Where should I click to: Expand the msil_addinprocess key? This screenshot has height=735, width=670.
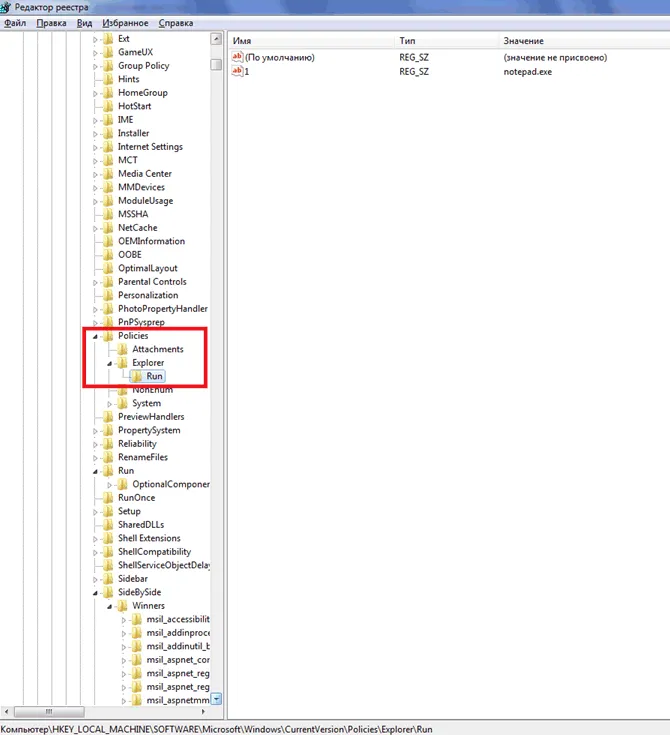124,634
